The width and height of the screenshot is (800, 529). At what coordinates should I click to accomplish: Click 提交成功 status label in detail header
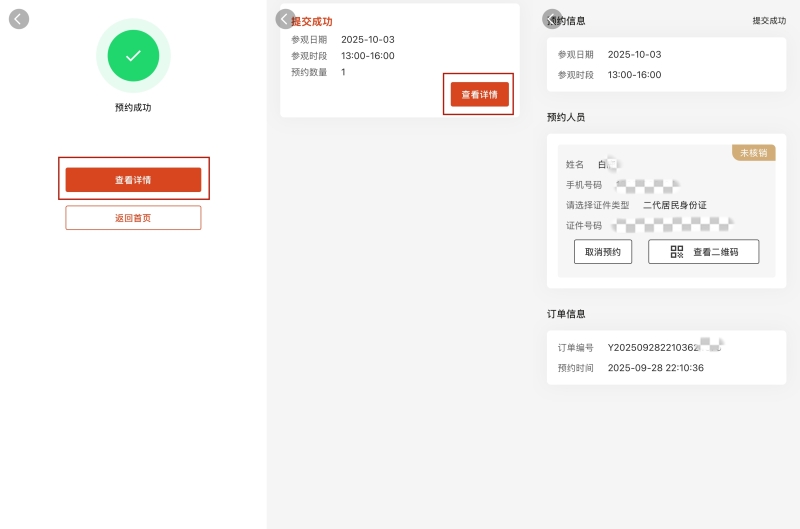pyautogui.click(x=768, y=21)
